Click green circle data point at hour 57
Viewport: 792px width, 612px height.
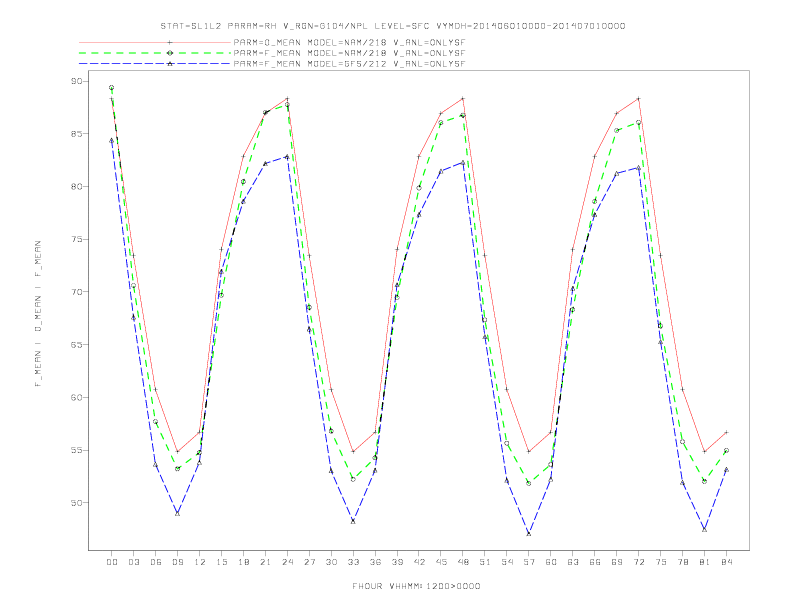tap(529, 483)
